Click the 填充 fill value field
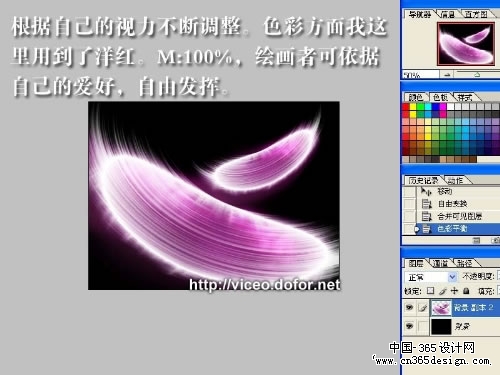This screenshot has width=500, height=375. pos(499,291)
